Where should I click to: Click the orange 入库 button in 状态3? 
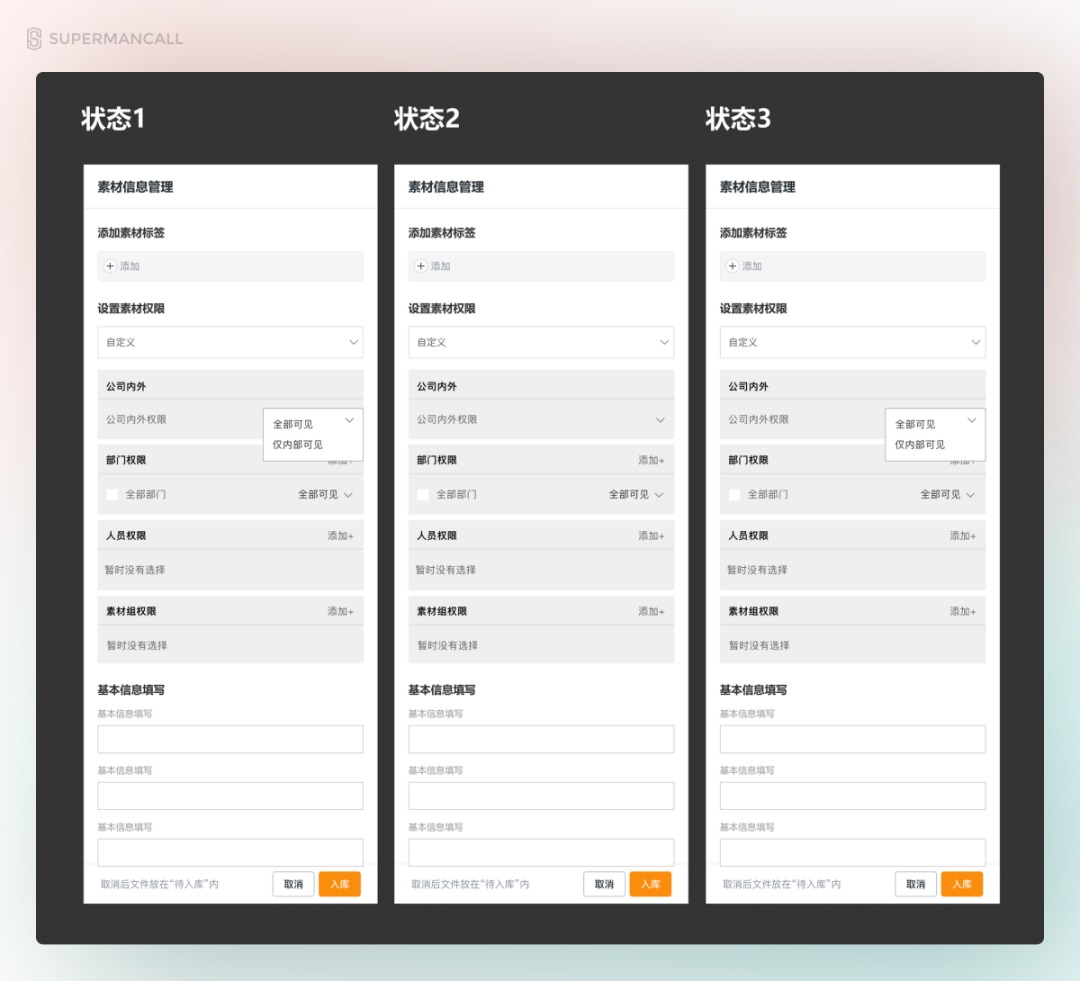pos(962,884)
